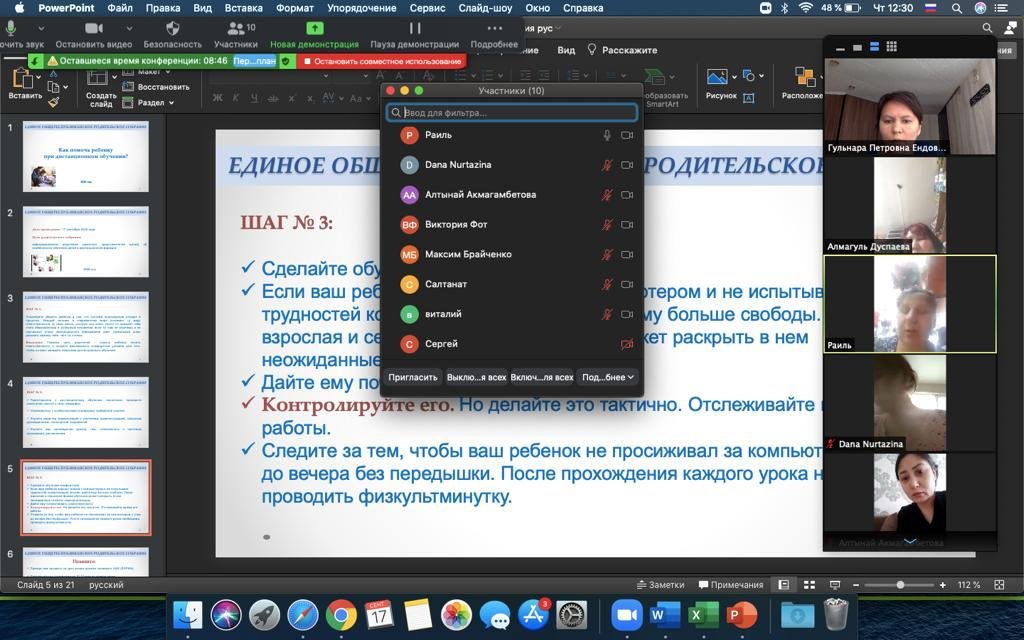Expand the Под...бнее dropdown in participants panel
This screenshot has height=640, width=1024.
[x=608, y=377]
